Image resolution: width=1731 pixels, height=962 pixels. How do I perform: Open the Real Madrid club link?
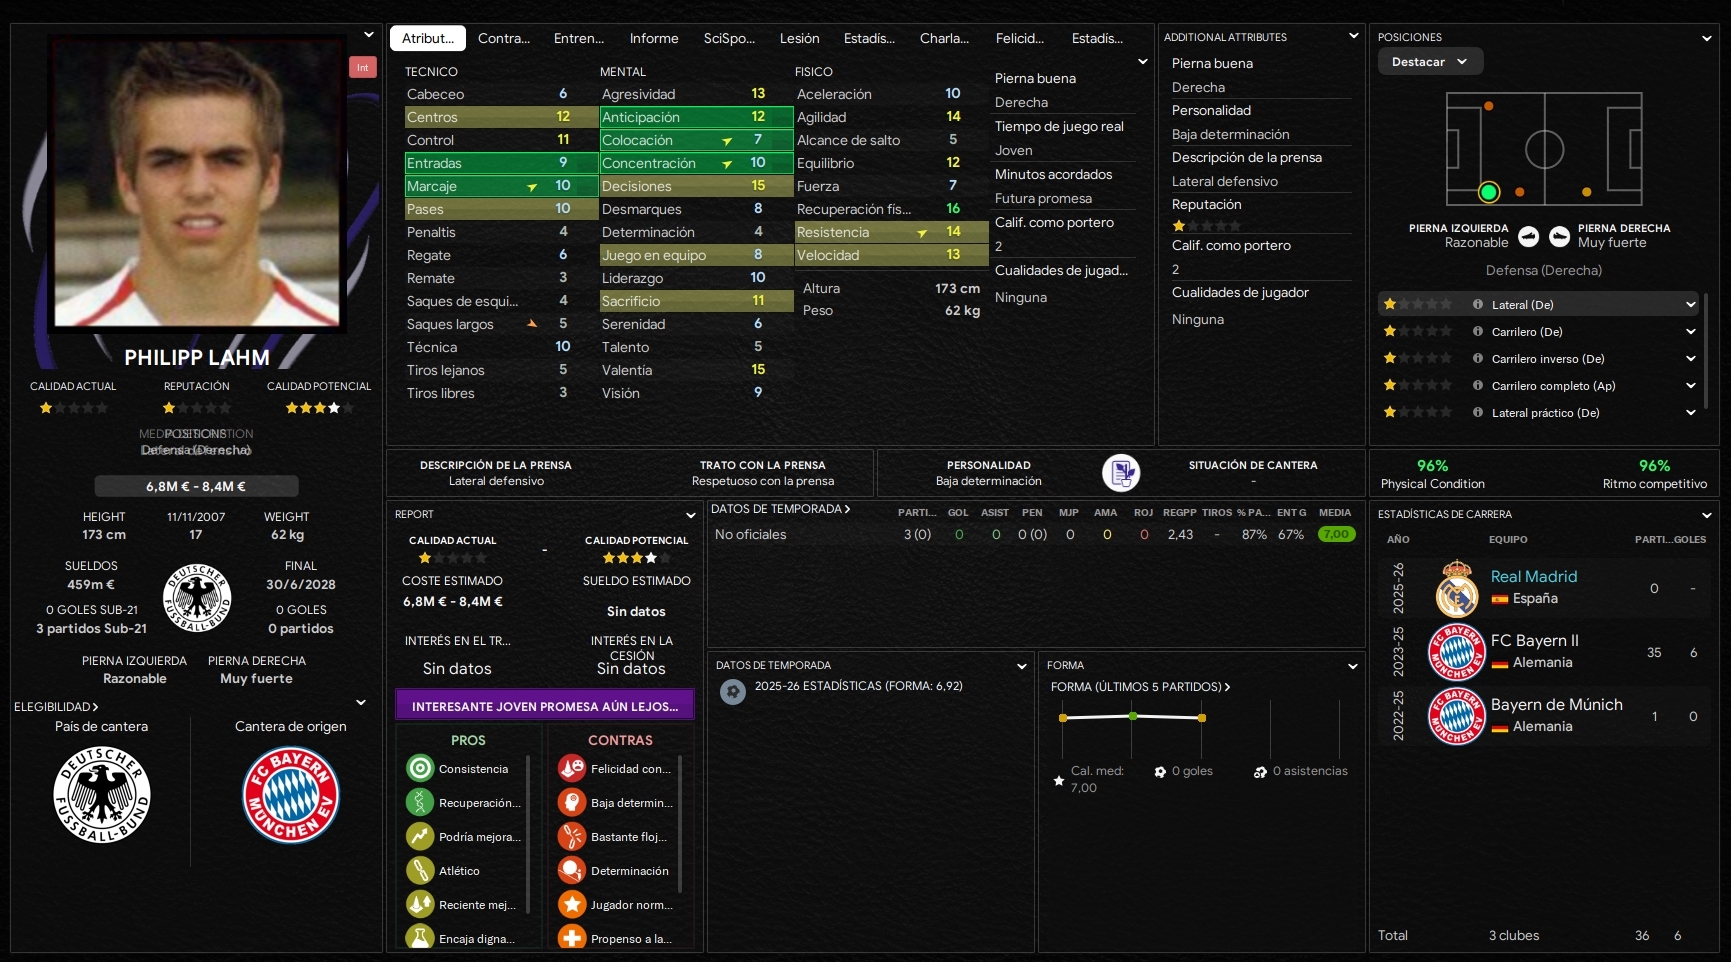point(1534,576)
